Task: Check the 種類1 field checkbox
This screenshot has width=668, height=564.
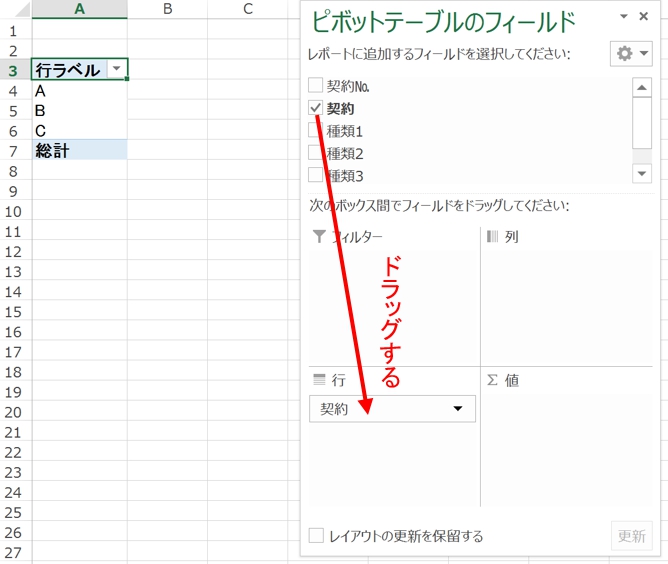Action: (x=316, y=131)
